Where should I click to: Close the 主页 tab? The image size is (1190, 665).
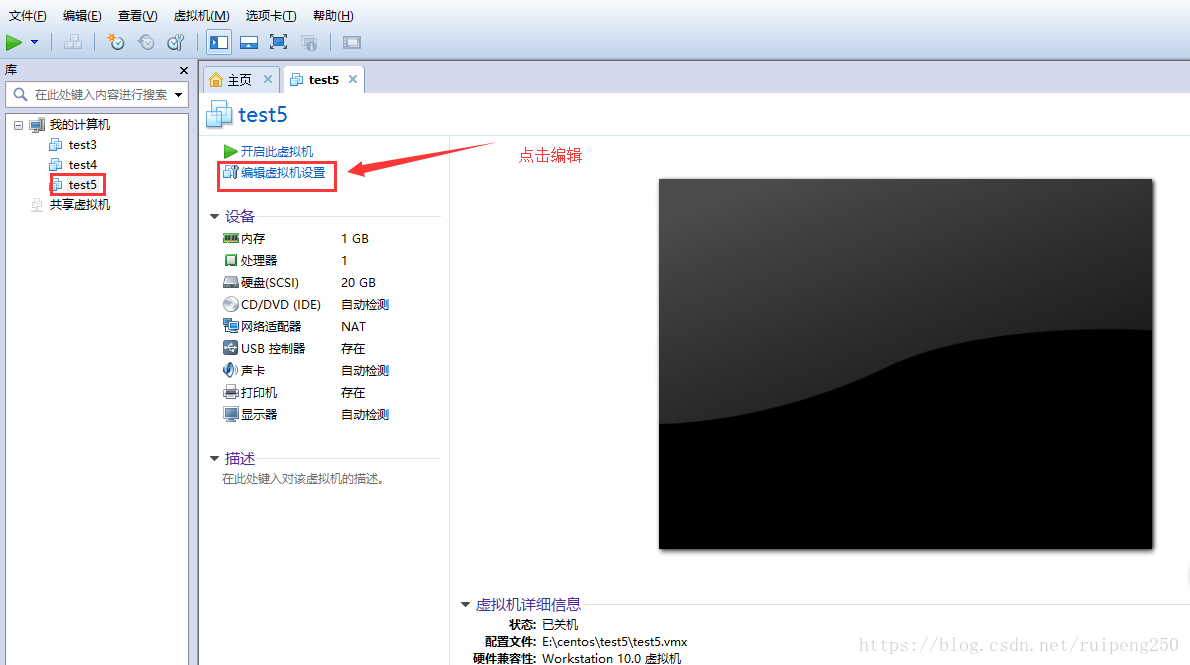click(x=268, y=79)
